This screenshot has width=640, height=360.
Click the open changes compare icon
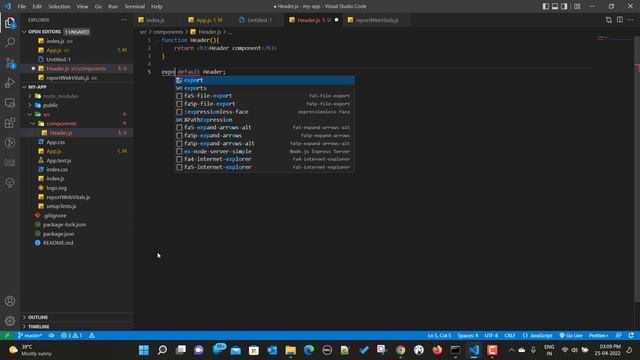(609, 20)
